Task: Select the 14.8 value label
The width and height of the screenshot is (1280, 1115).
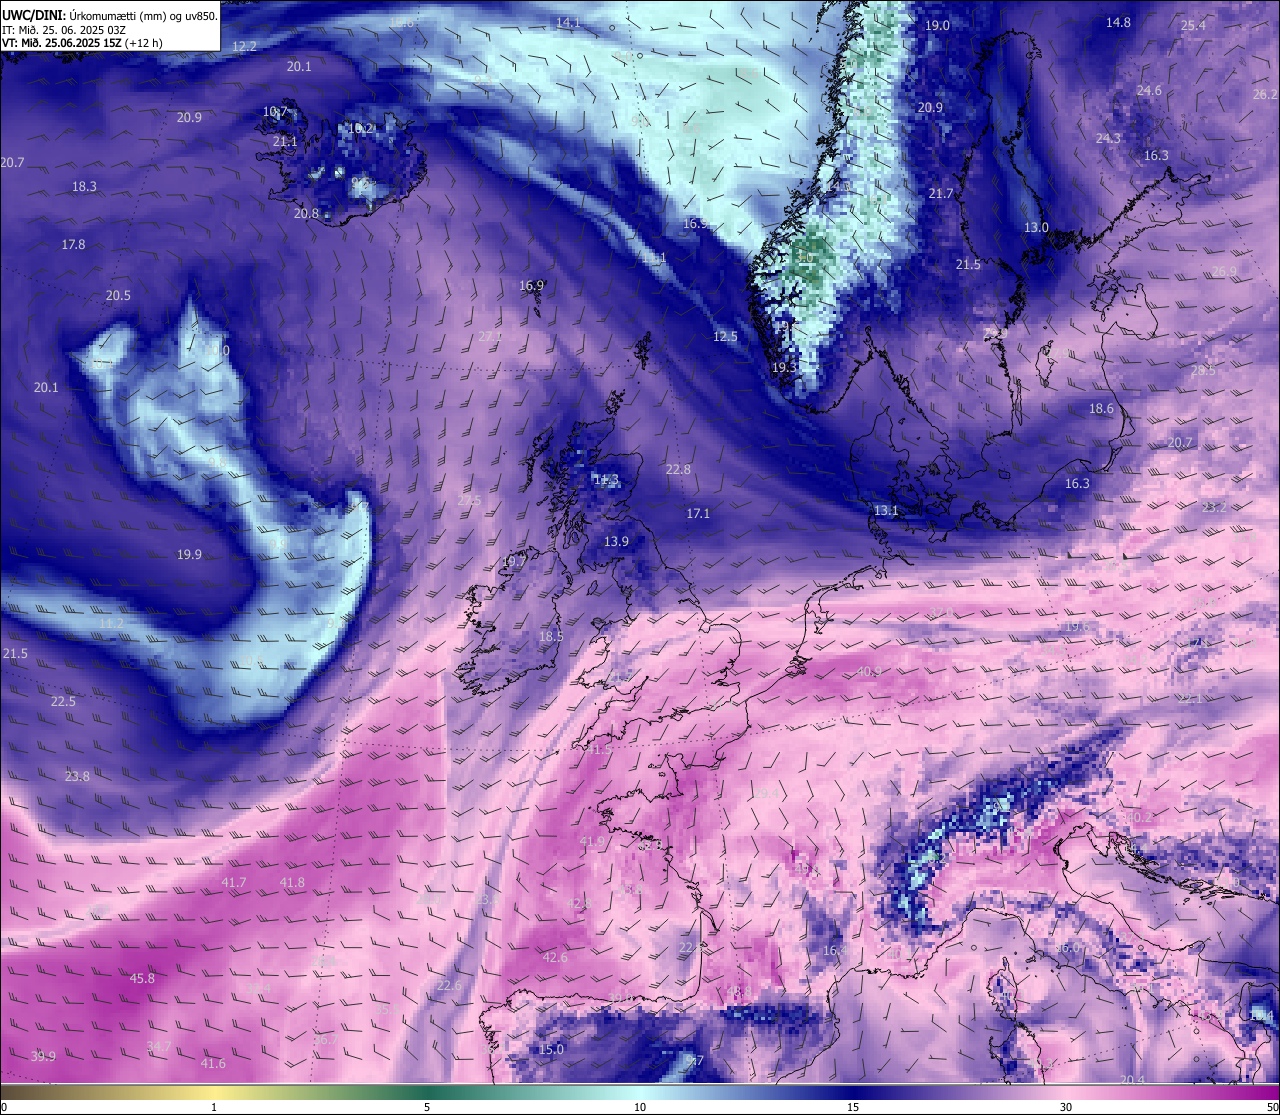Action: [1118, 22]
